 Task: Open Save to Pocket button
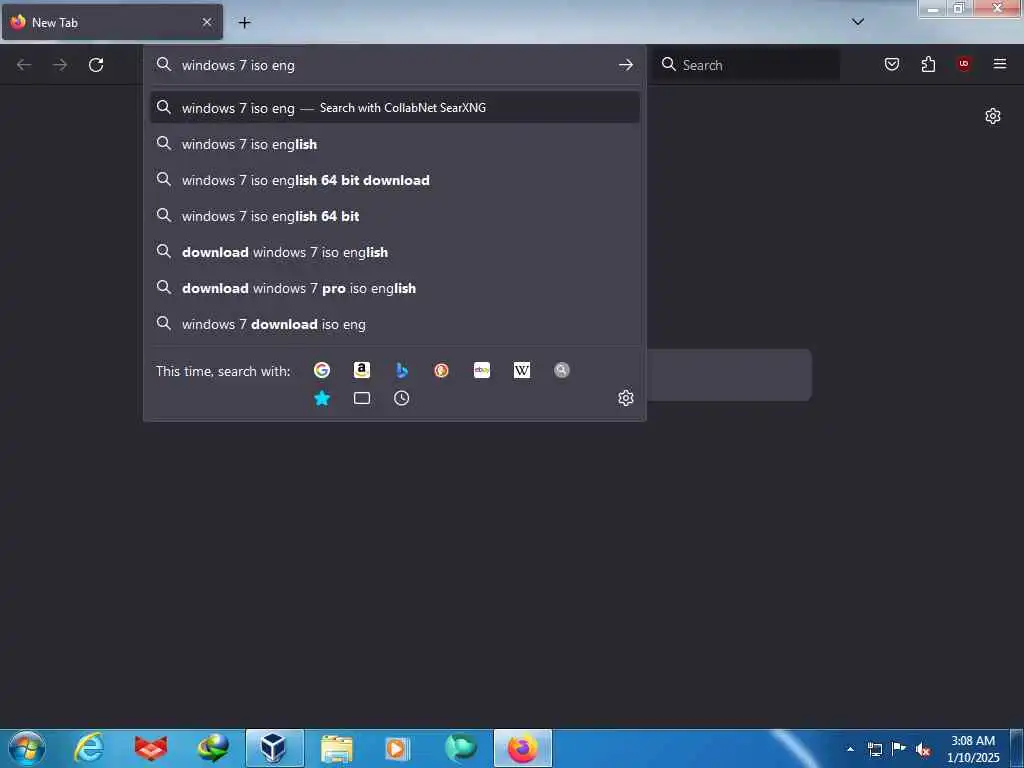(892, 64)
